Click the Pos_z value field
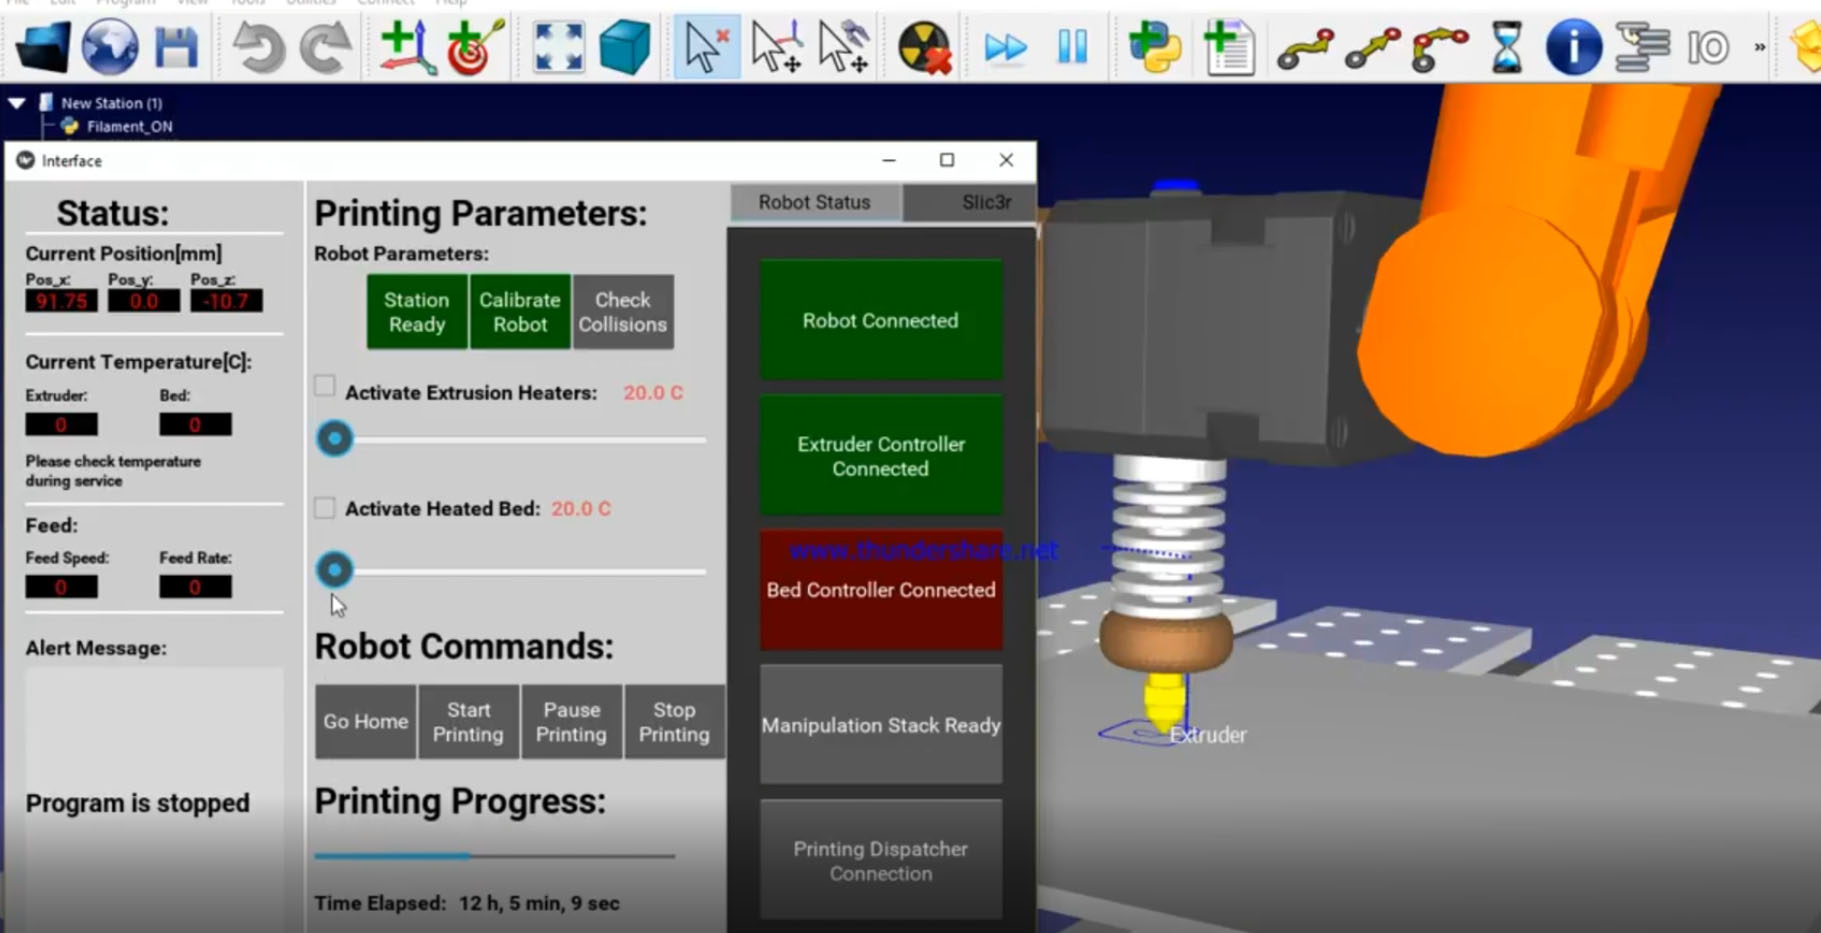The height and width of the screenshot is (933, 1821). 226,301
